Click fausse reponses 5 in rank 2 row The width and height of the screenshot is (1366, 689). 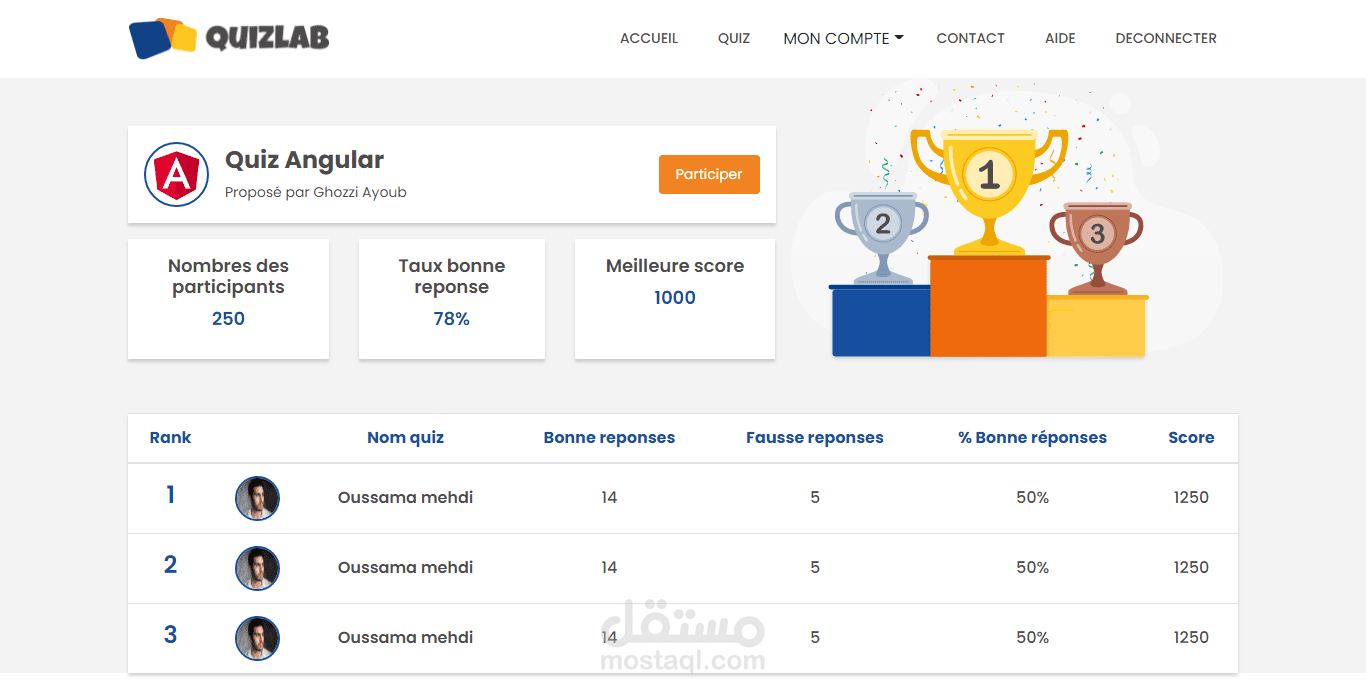tap(815, 567)
